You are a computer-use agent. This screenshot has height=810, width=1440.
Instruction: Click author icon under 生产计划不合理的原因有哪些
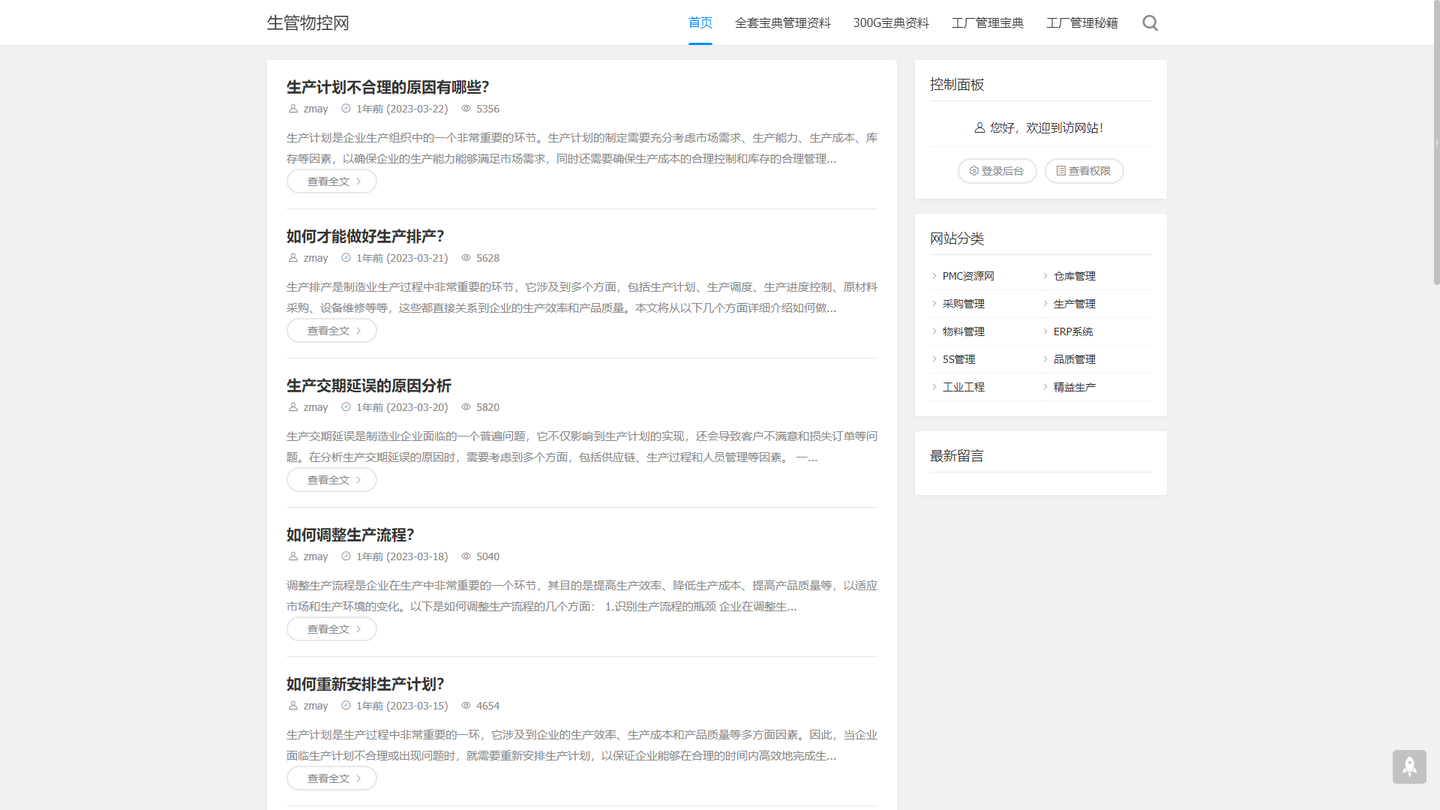click(x=293, y=109)
